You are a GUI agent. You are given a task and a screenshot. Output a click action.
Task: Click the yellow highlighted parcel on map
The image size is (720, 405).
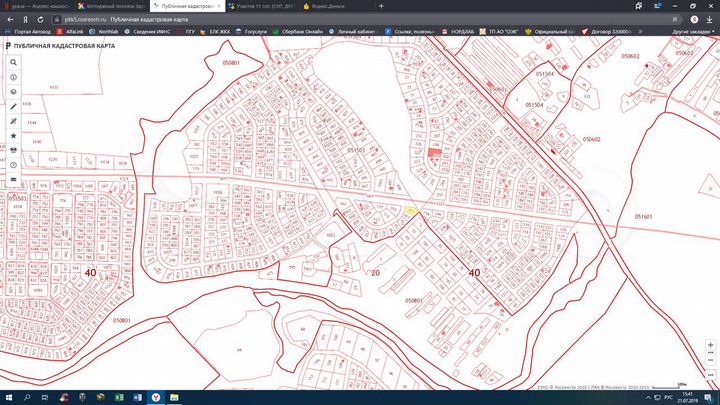tap(411, 210)
